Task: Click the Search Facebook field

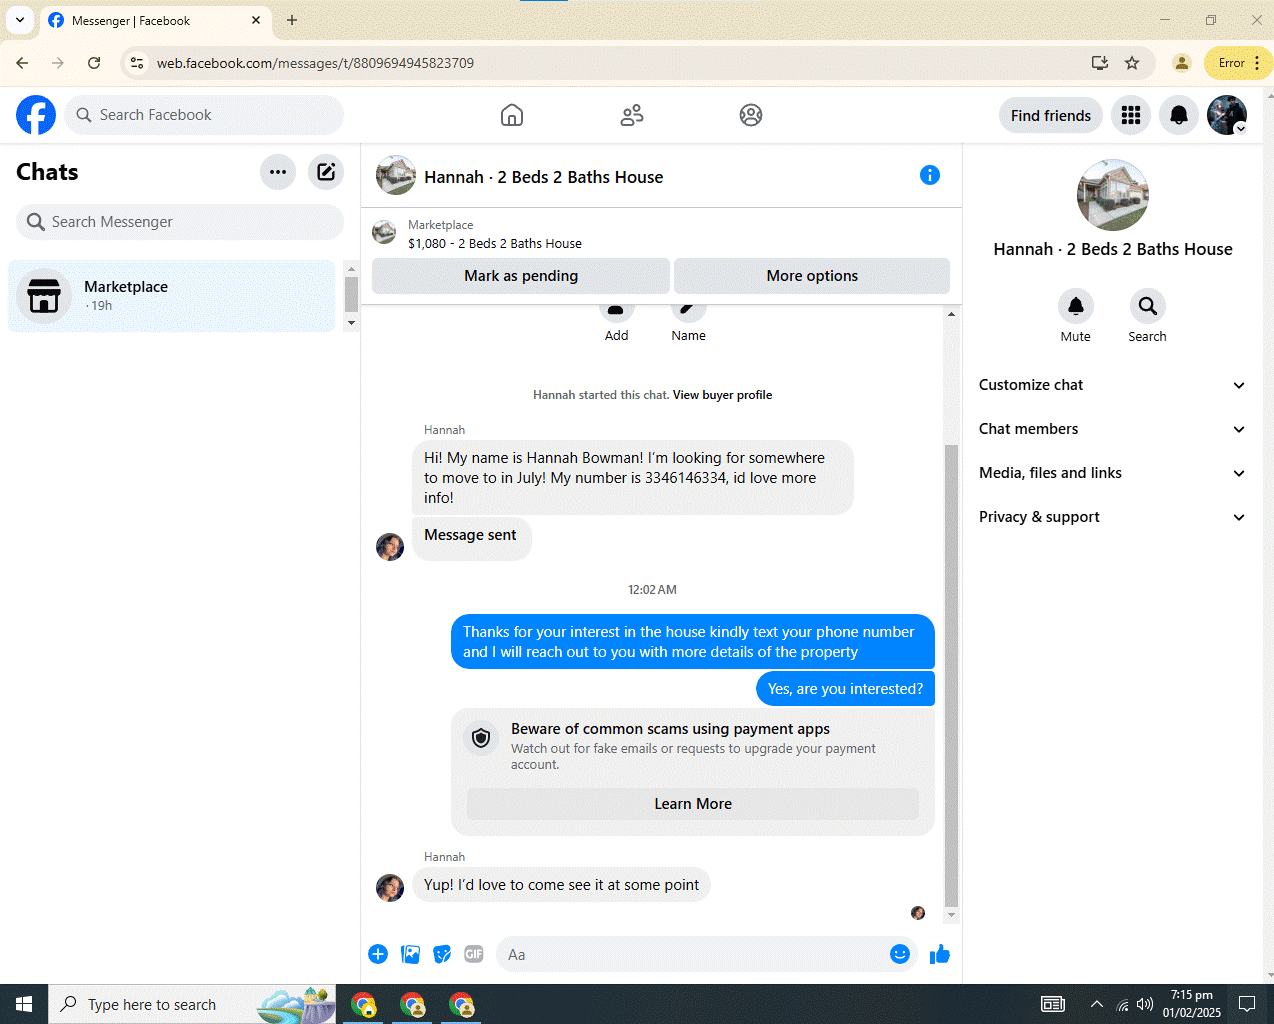Action: point(204,115)
